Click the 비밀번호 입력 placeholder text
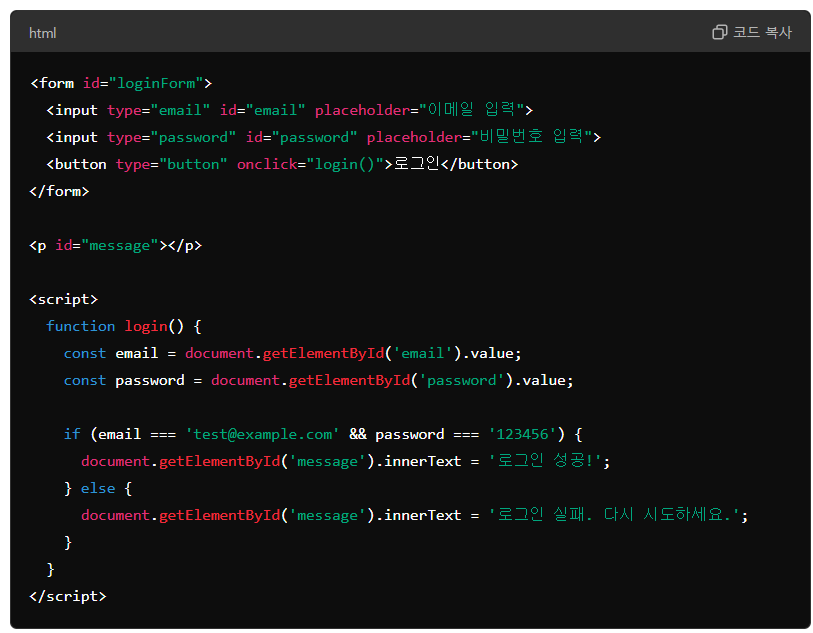 [531, 137]
